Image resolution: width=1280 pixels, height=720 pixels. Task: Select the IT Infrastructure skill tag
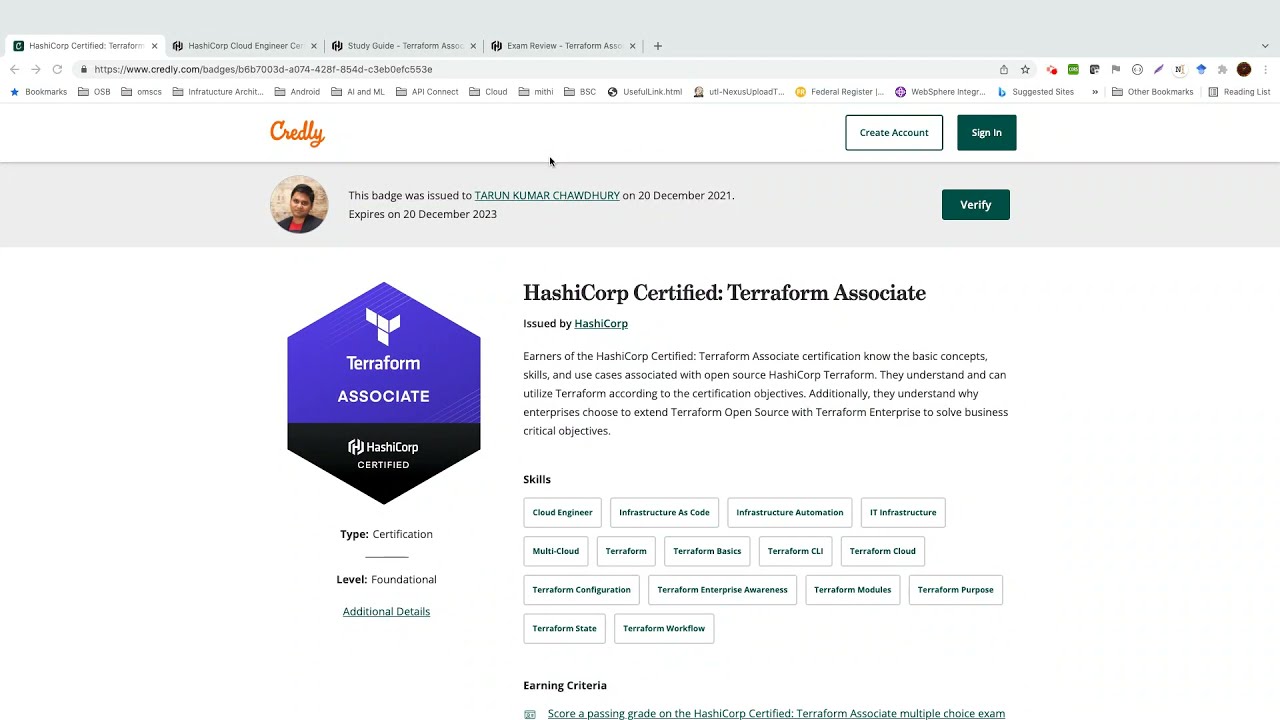903,513
